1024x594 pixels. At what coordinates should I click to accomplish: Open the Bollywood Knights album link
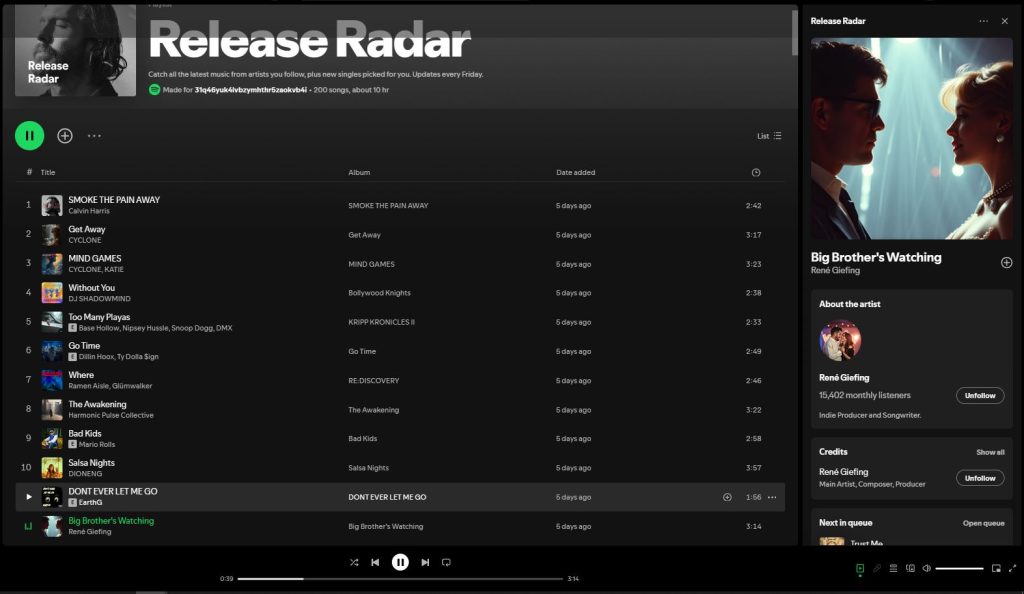point(379,293)
